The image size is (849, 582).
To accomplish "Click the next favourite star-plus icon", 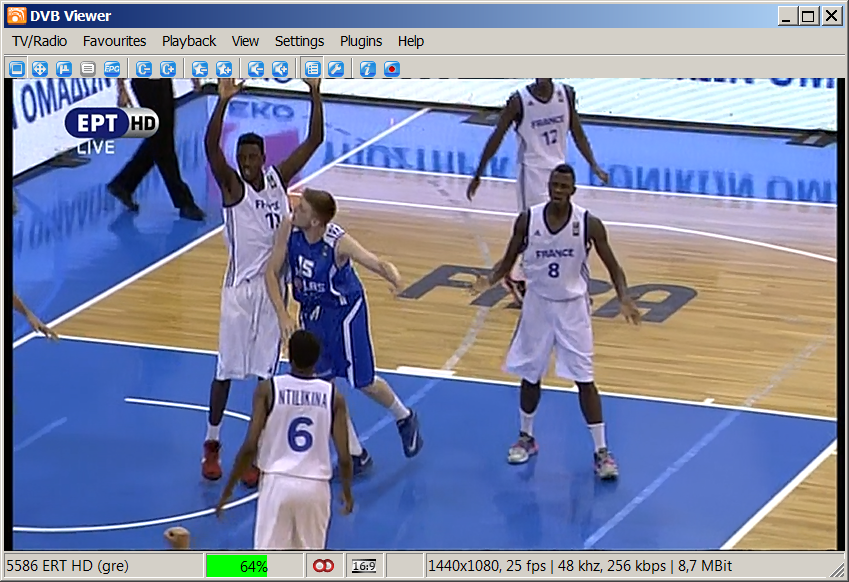I will point(224,69).
